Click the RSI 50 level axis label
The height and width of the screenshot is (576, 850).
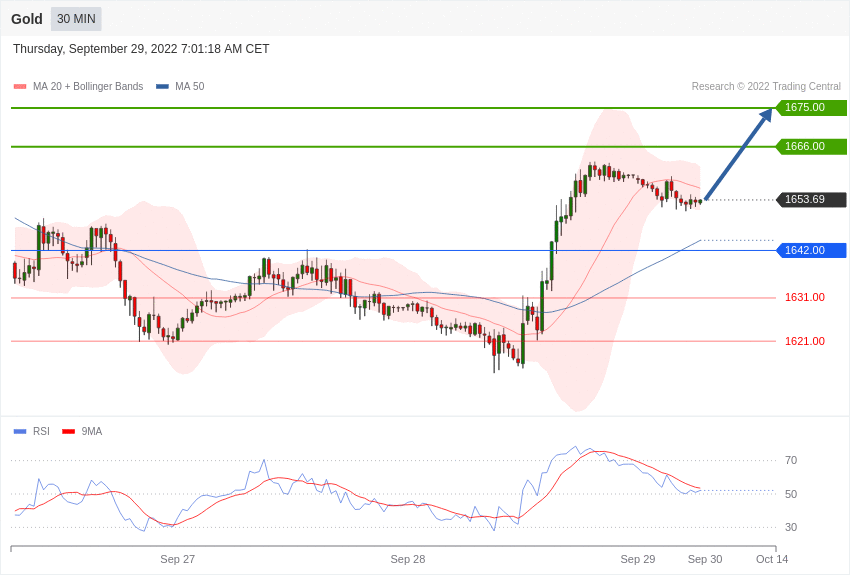point(791,494)
